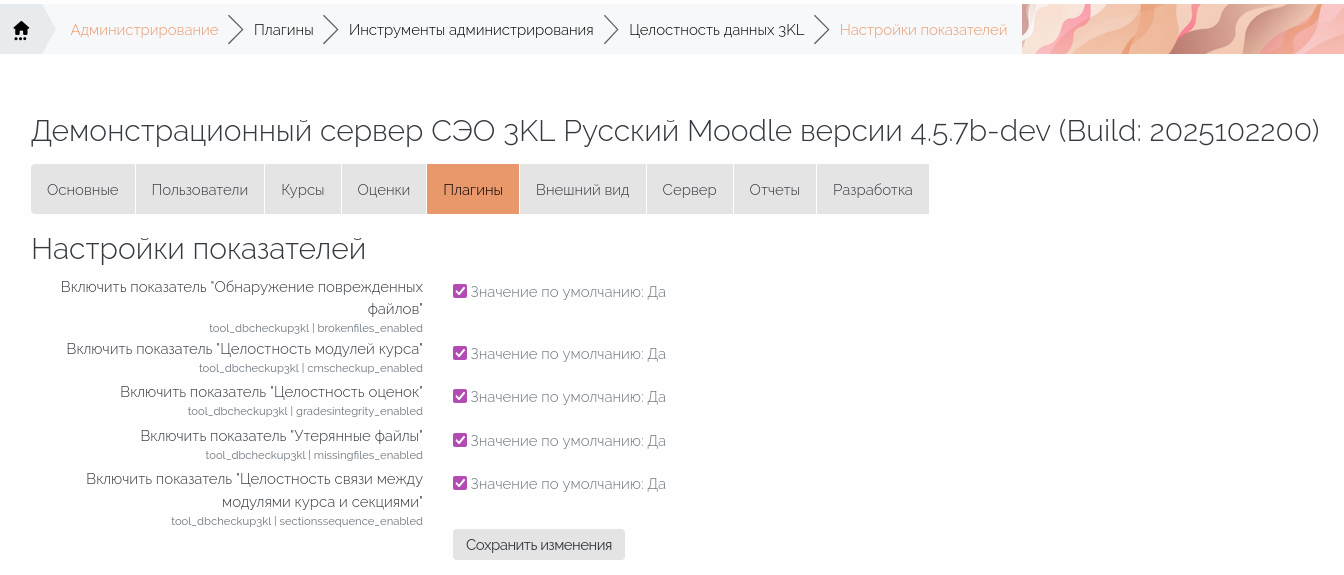Image resolution: width=1344 pixels, height=575 pixels.
Task: Disable the Целостность оценок indicator checkbox
Action: pos(460,396)
